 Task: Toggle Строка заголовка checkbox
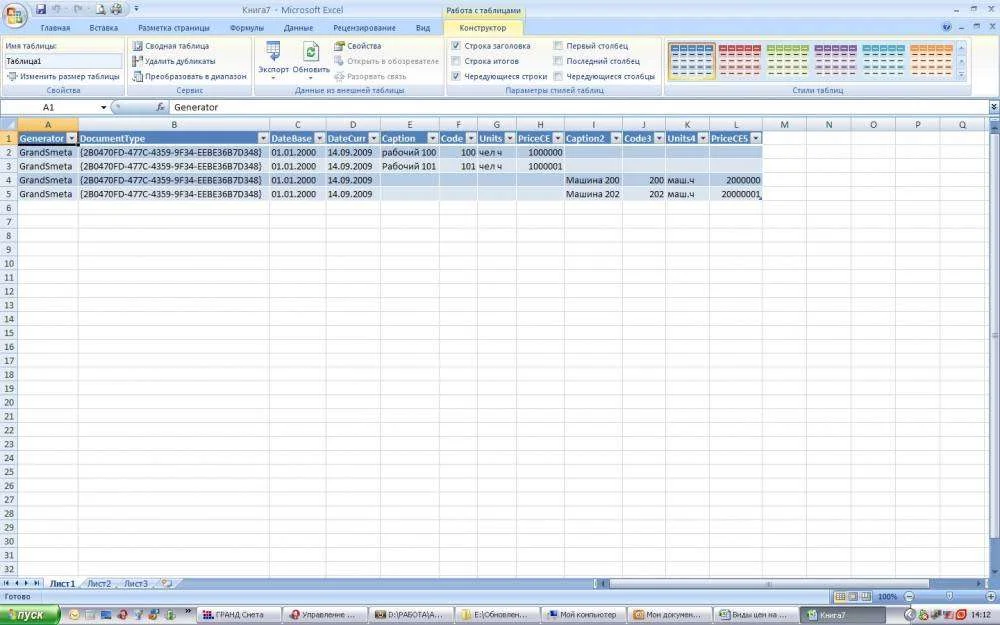pyautogui.click(x=455, y=46)
